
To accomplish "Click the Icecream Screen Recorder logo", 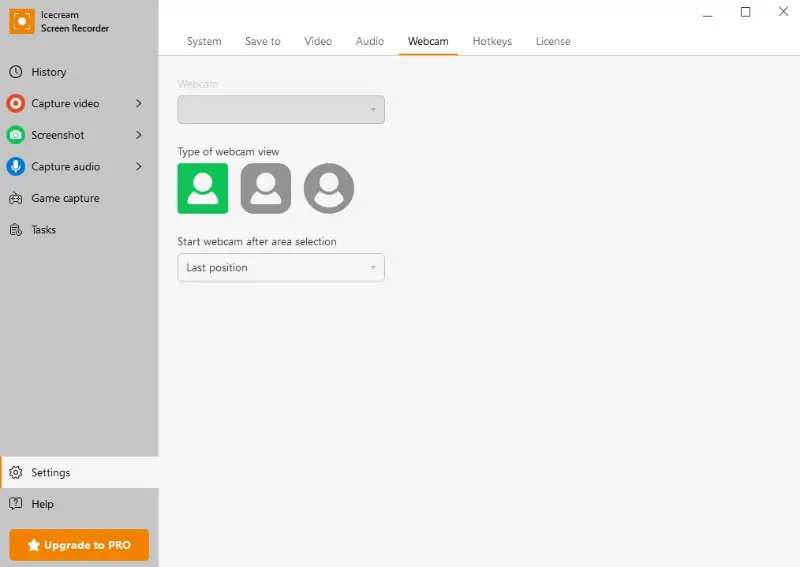I will point(22,21).
